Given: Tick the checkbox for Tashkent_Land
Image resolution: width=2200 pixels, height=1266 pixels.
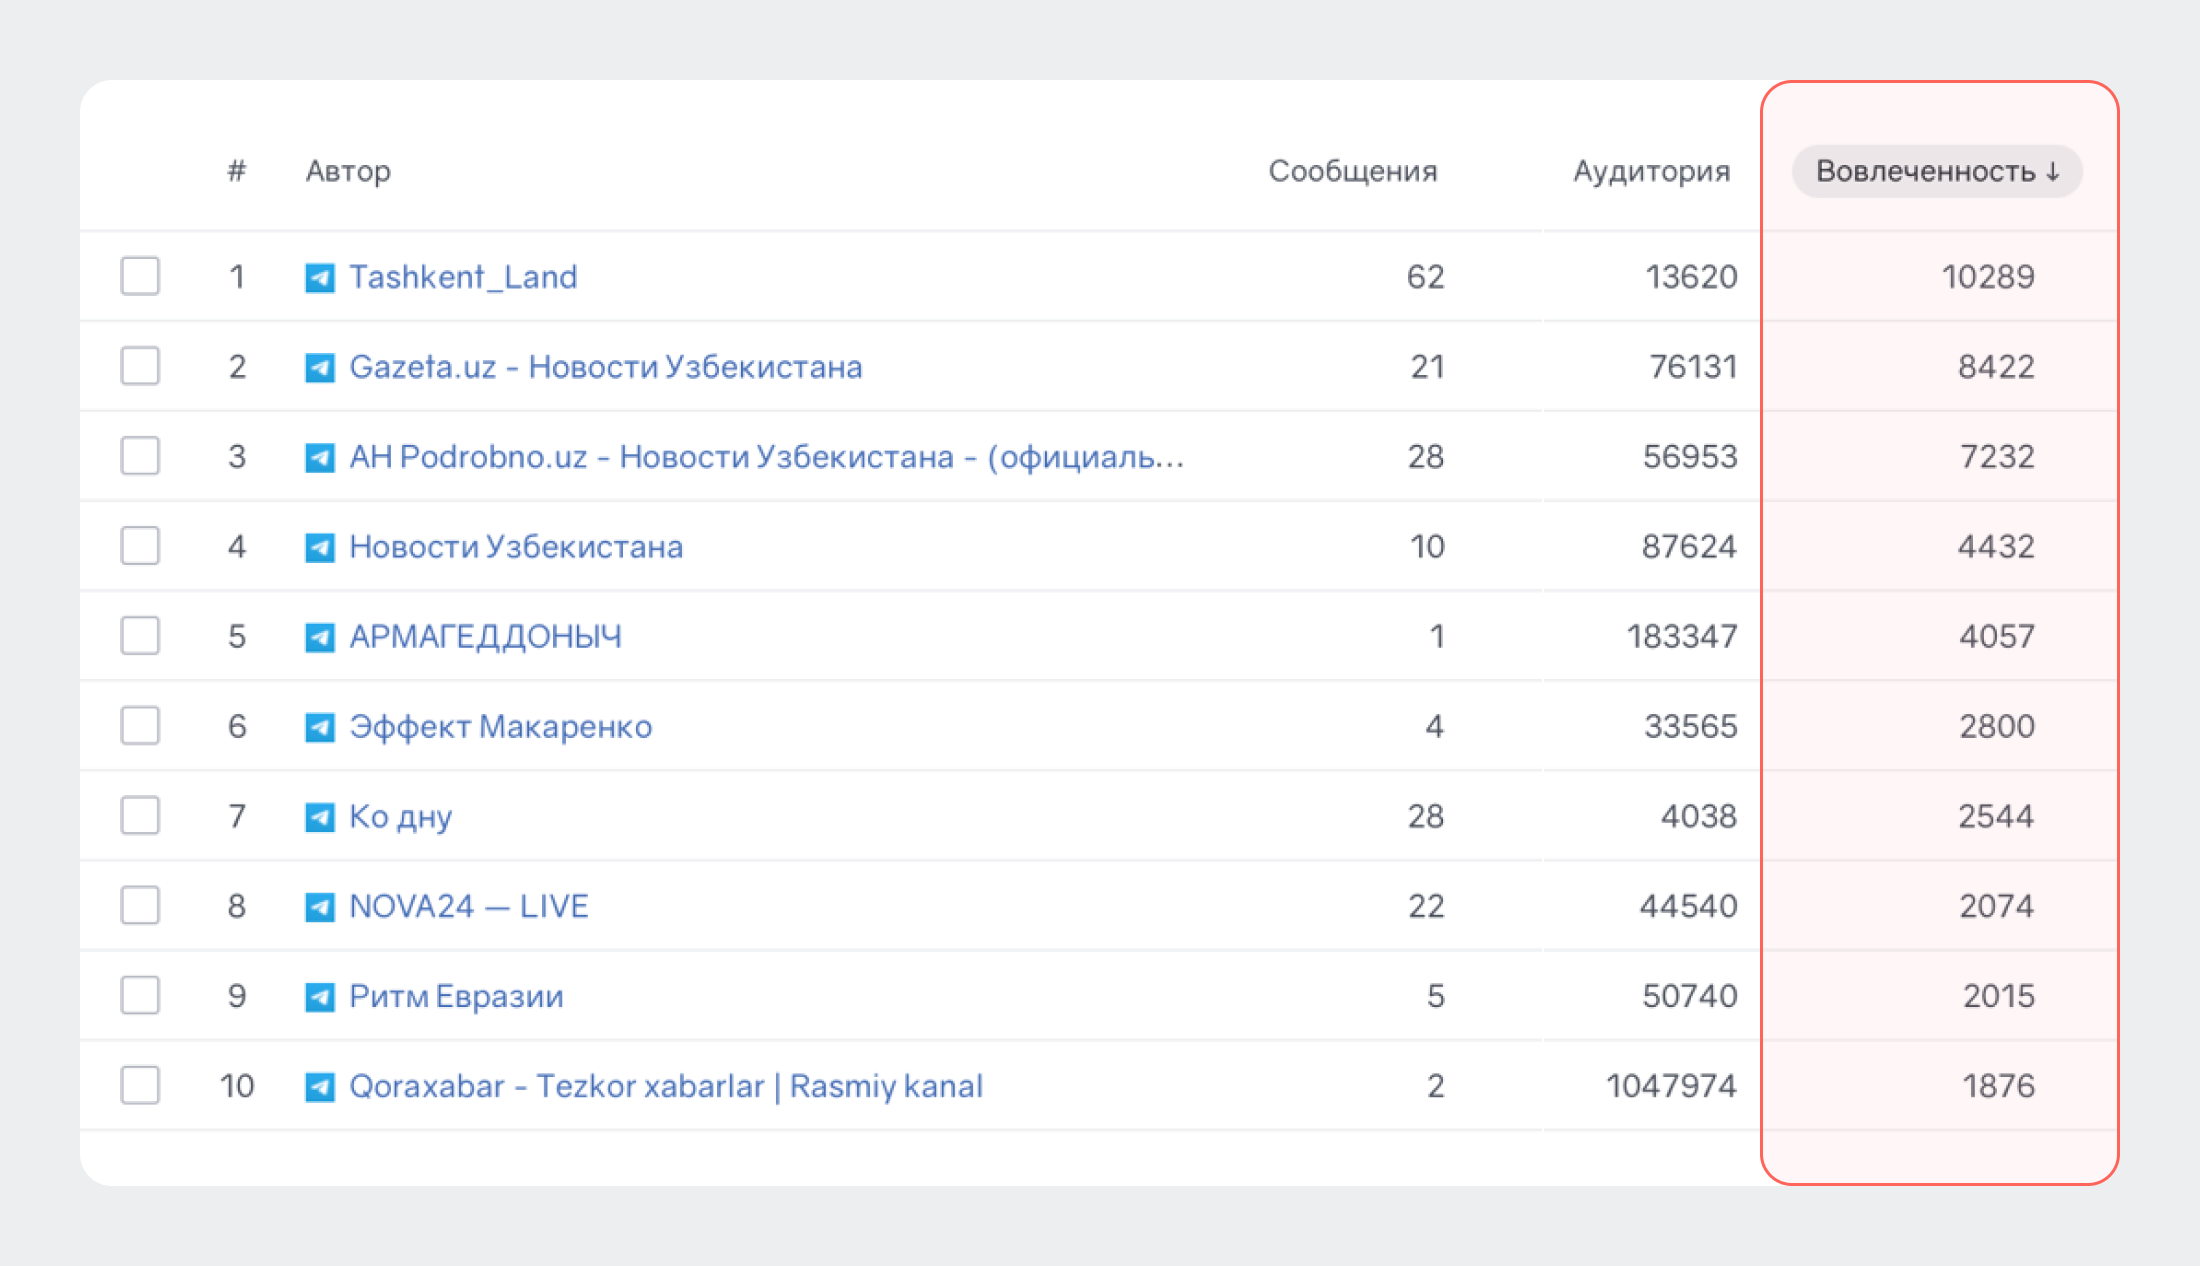Looking at the screenshot, I should (140, 276).
